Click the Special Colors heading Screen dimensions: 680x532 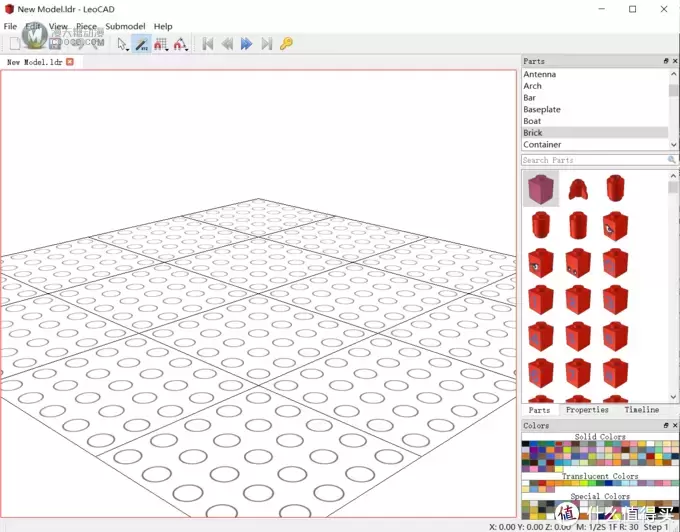click(x=600, y=496)
